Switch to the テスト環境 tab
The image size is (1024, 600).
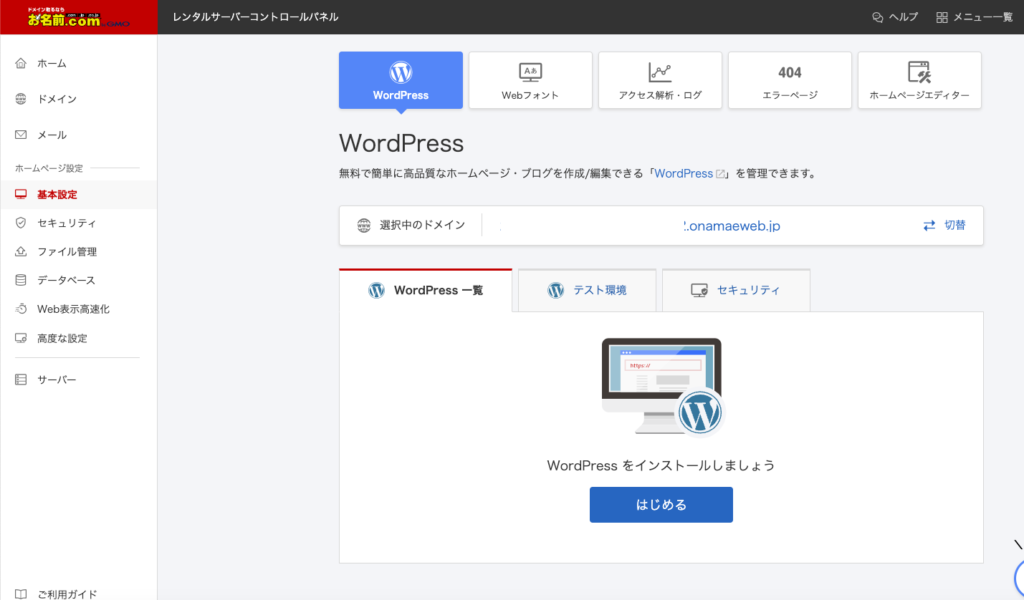(x=587, y=291)
